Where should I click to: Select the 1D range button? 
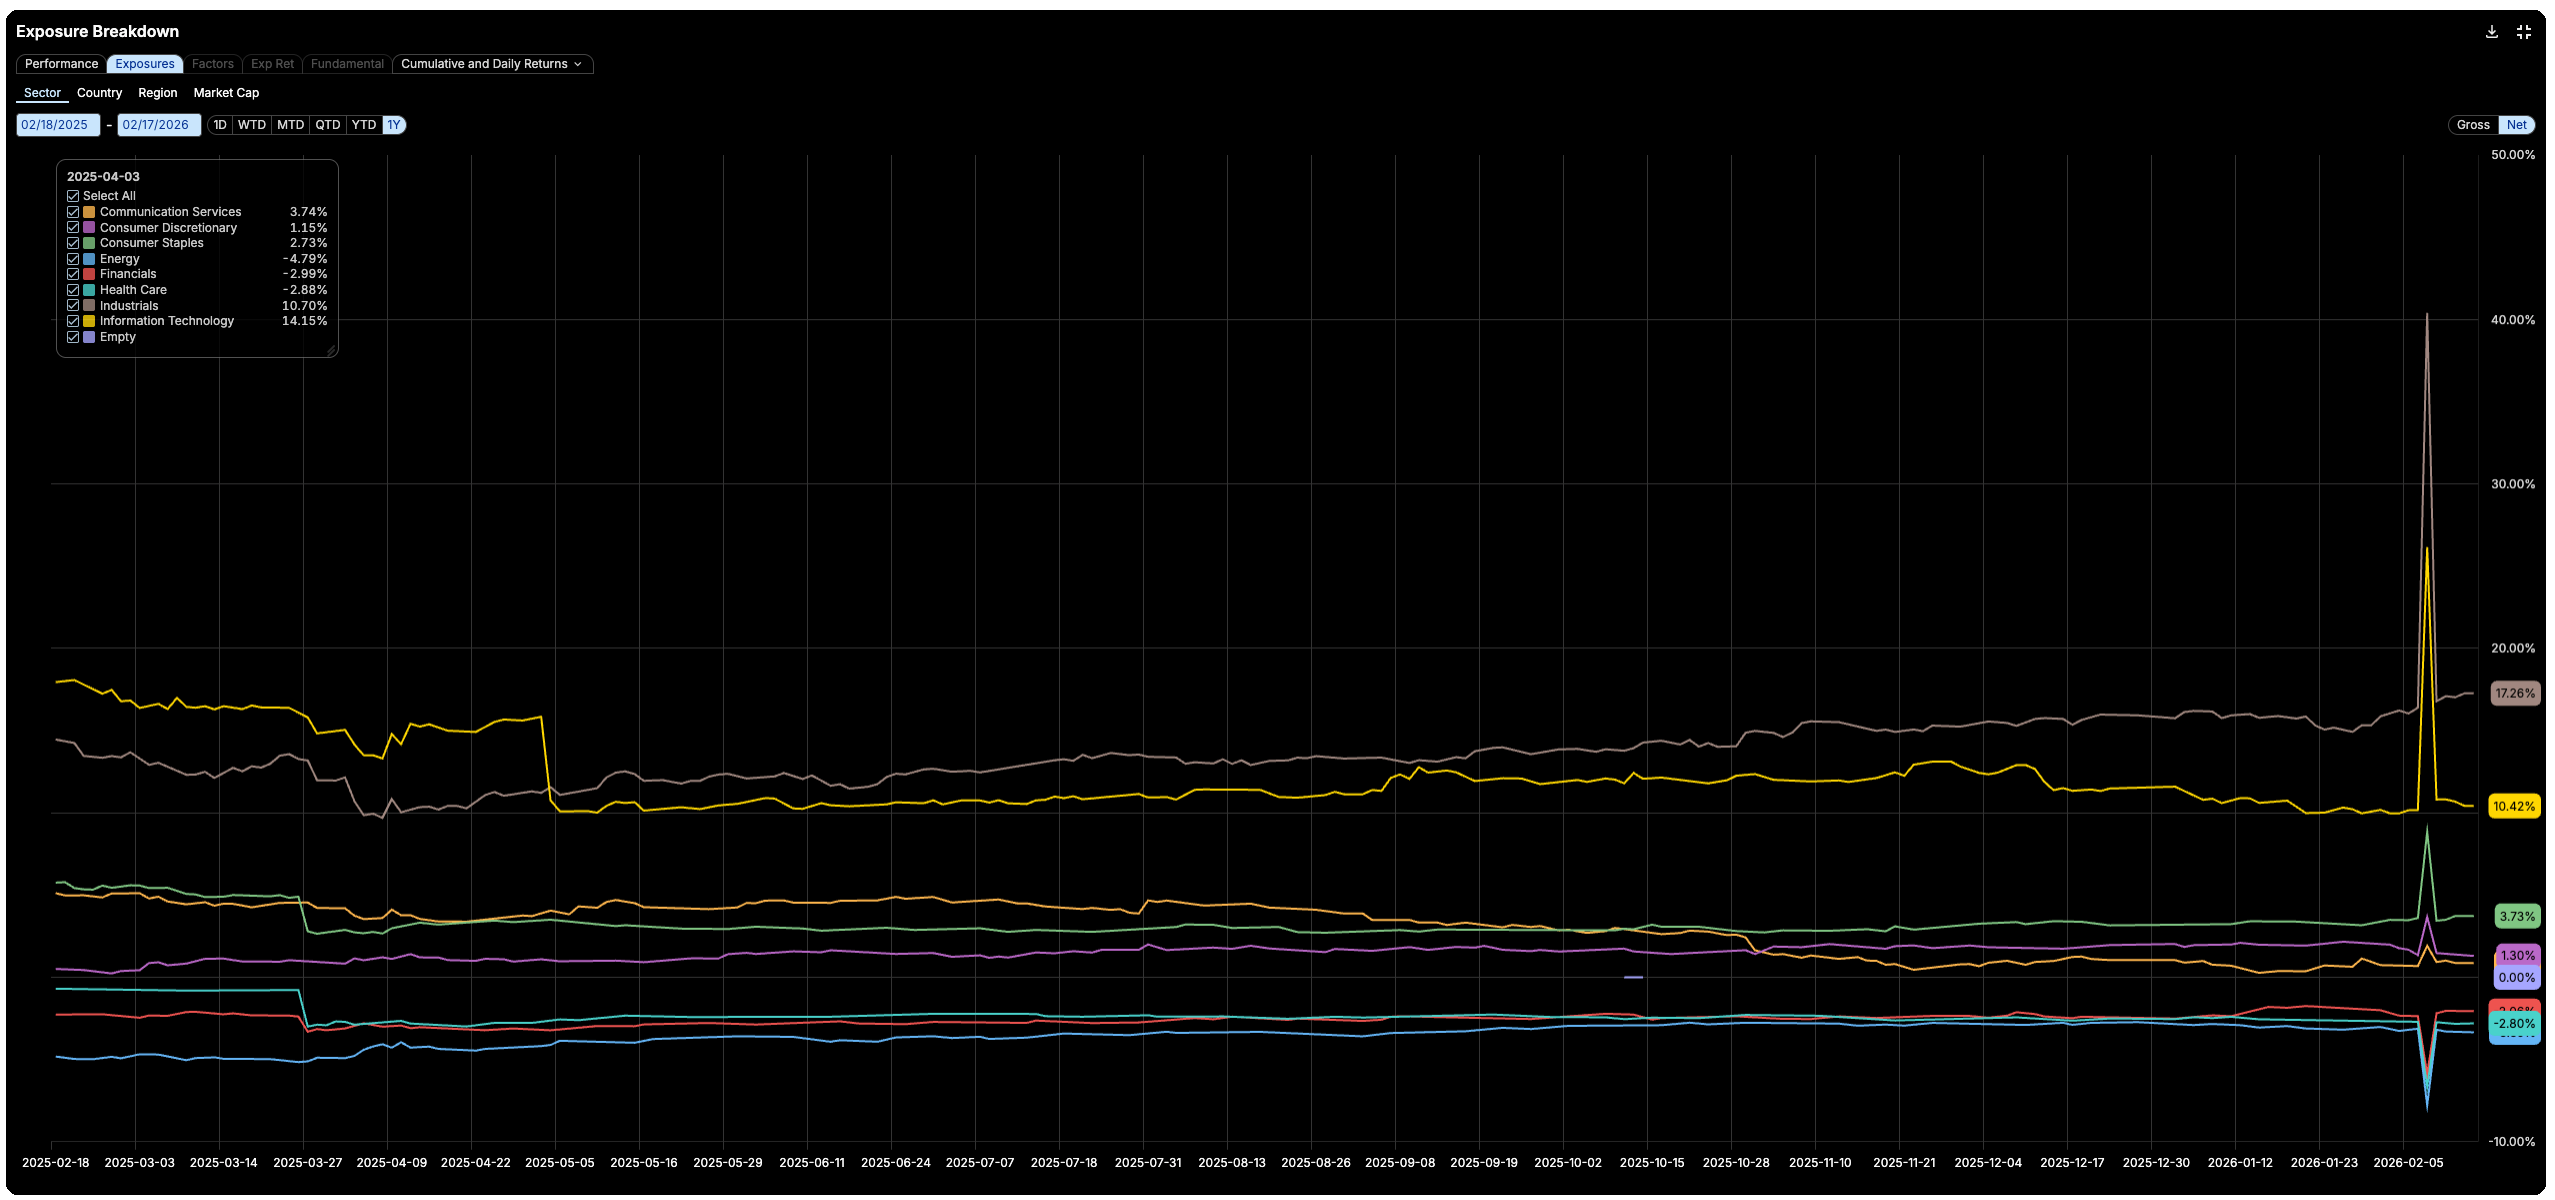[x=220, y=125]
